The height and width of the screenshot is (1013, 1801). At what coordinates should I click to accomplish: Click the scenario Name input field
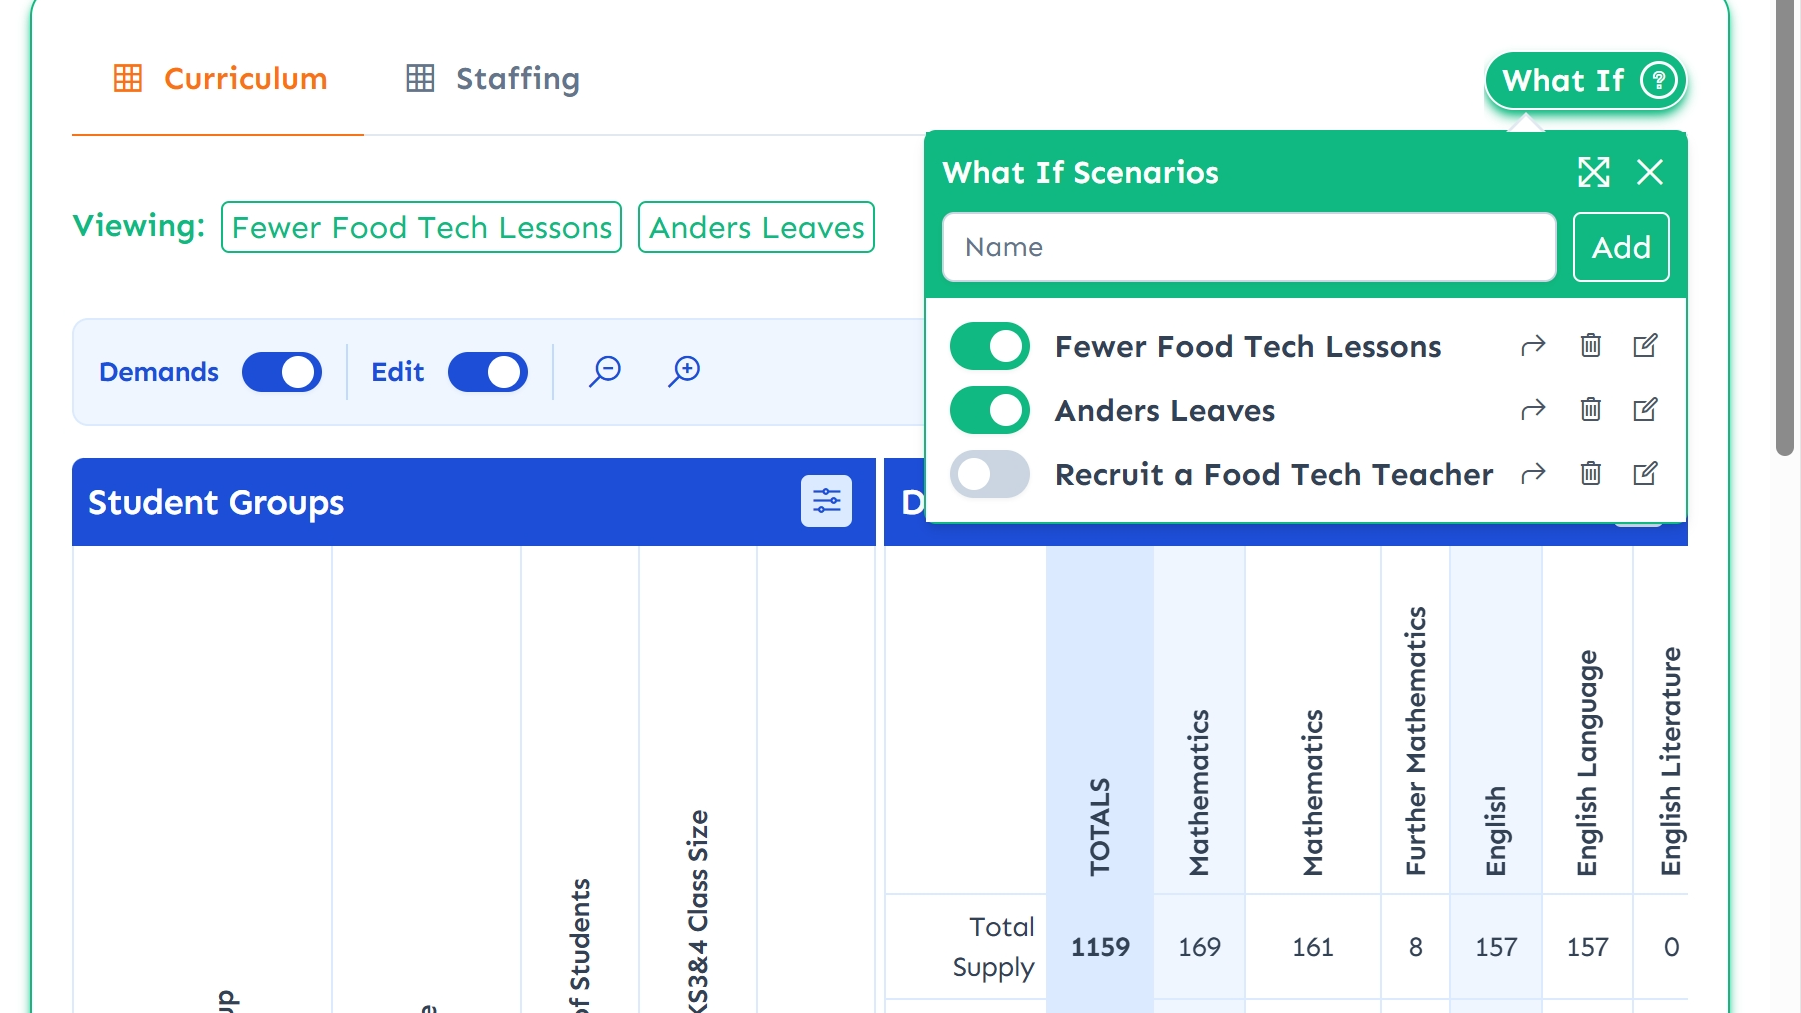(1248, 247)
